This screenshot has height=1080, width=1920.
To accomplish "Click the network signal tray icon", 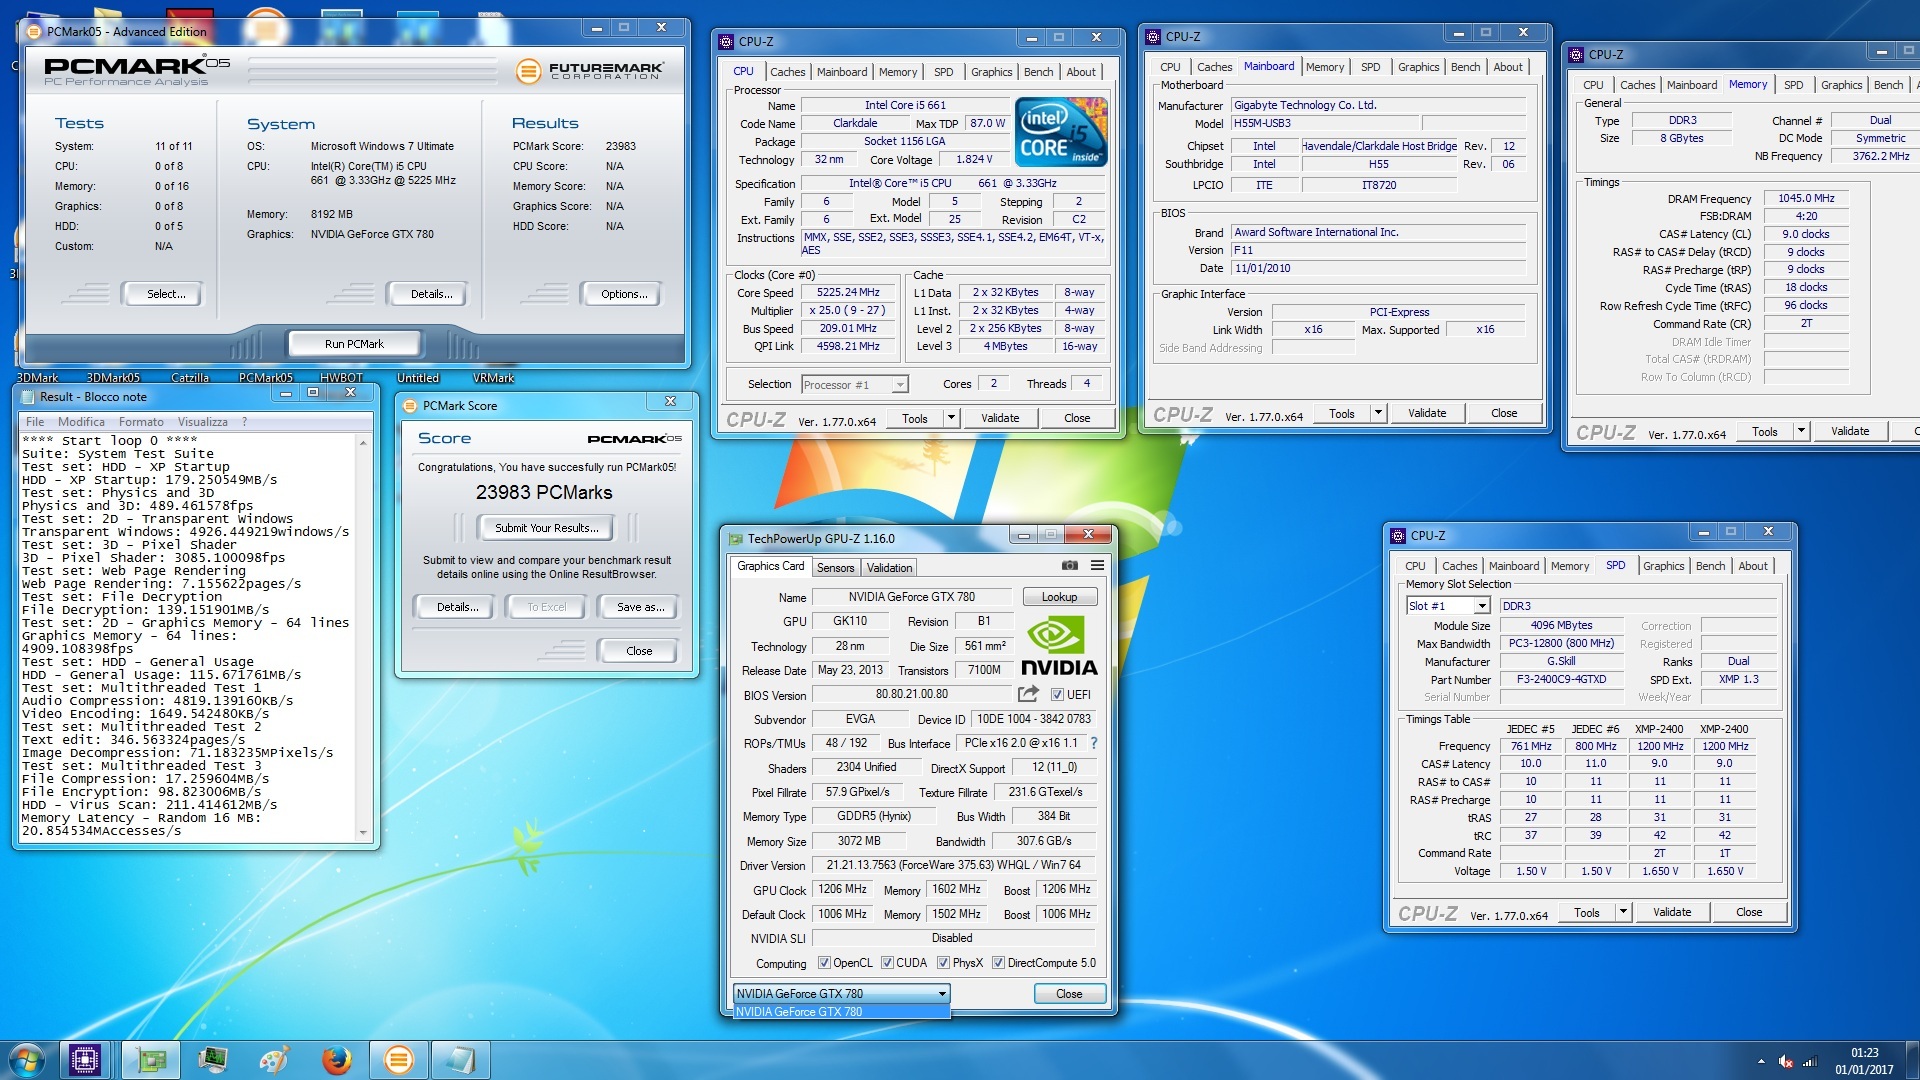I will pyautogui.click(x=1809, y=1061).
